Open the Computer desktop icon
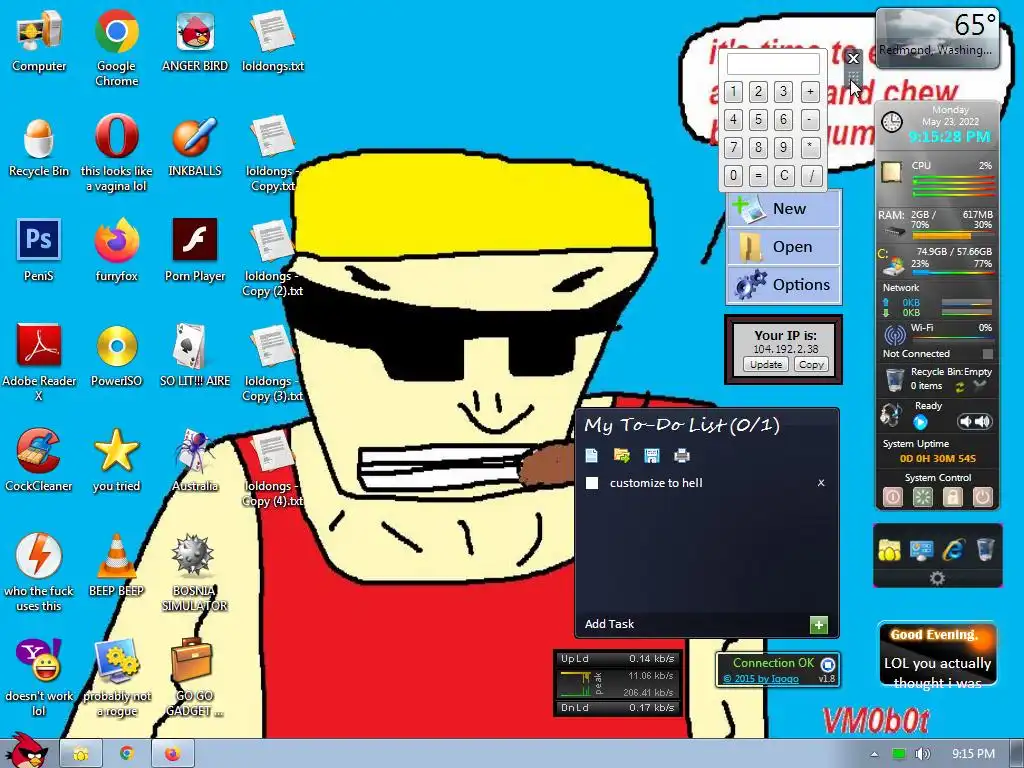 coord(39,40)
